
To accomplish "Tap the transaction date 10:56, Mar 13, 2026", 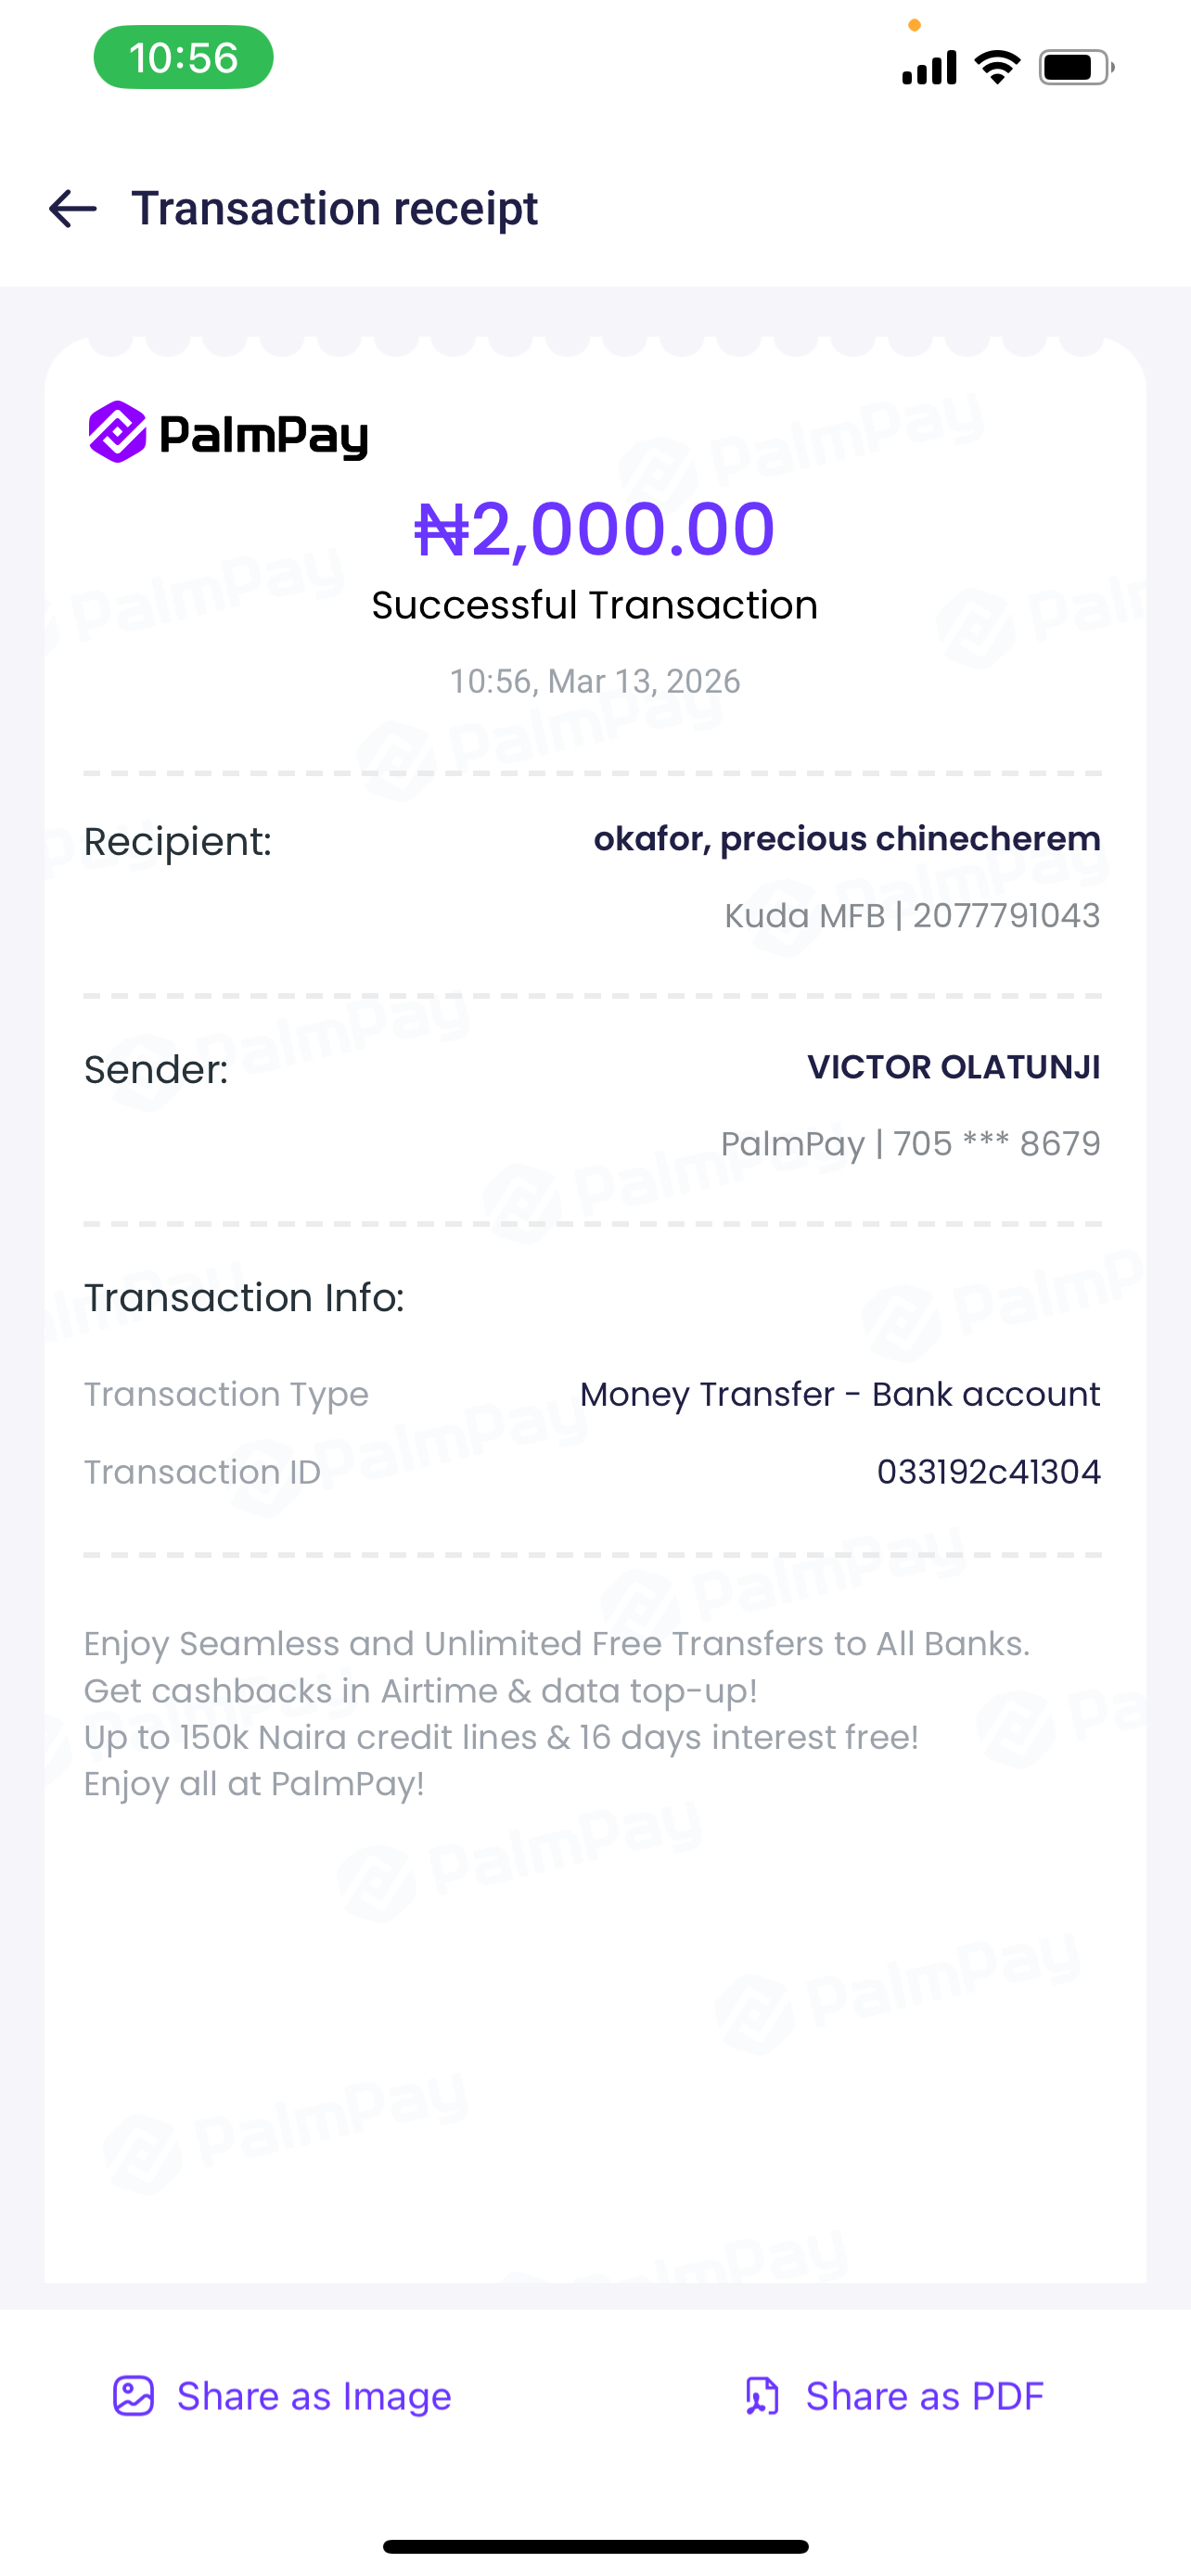I will [595, 681].
